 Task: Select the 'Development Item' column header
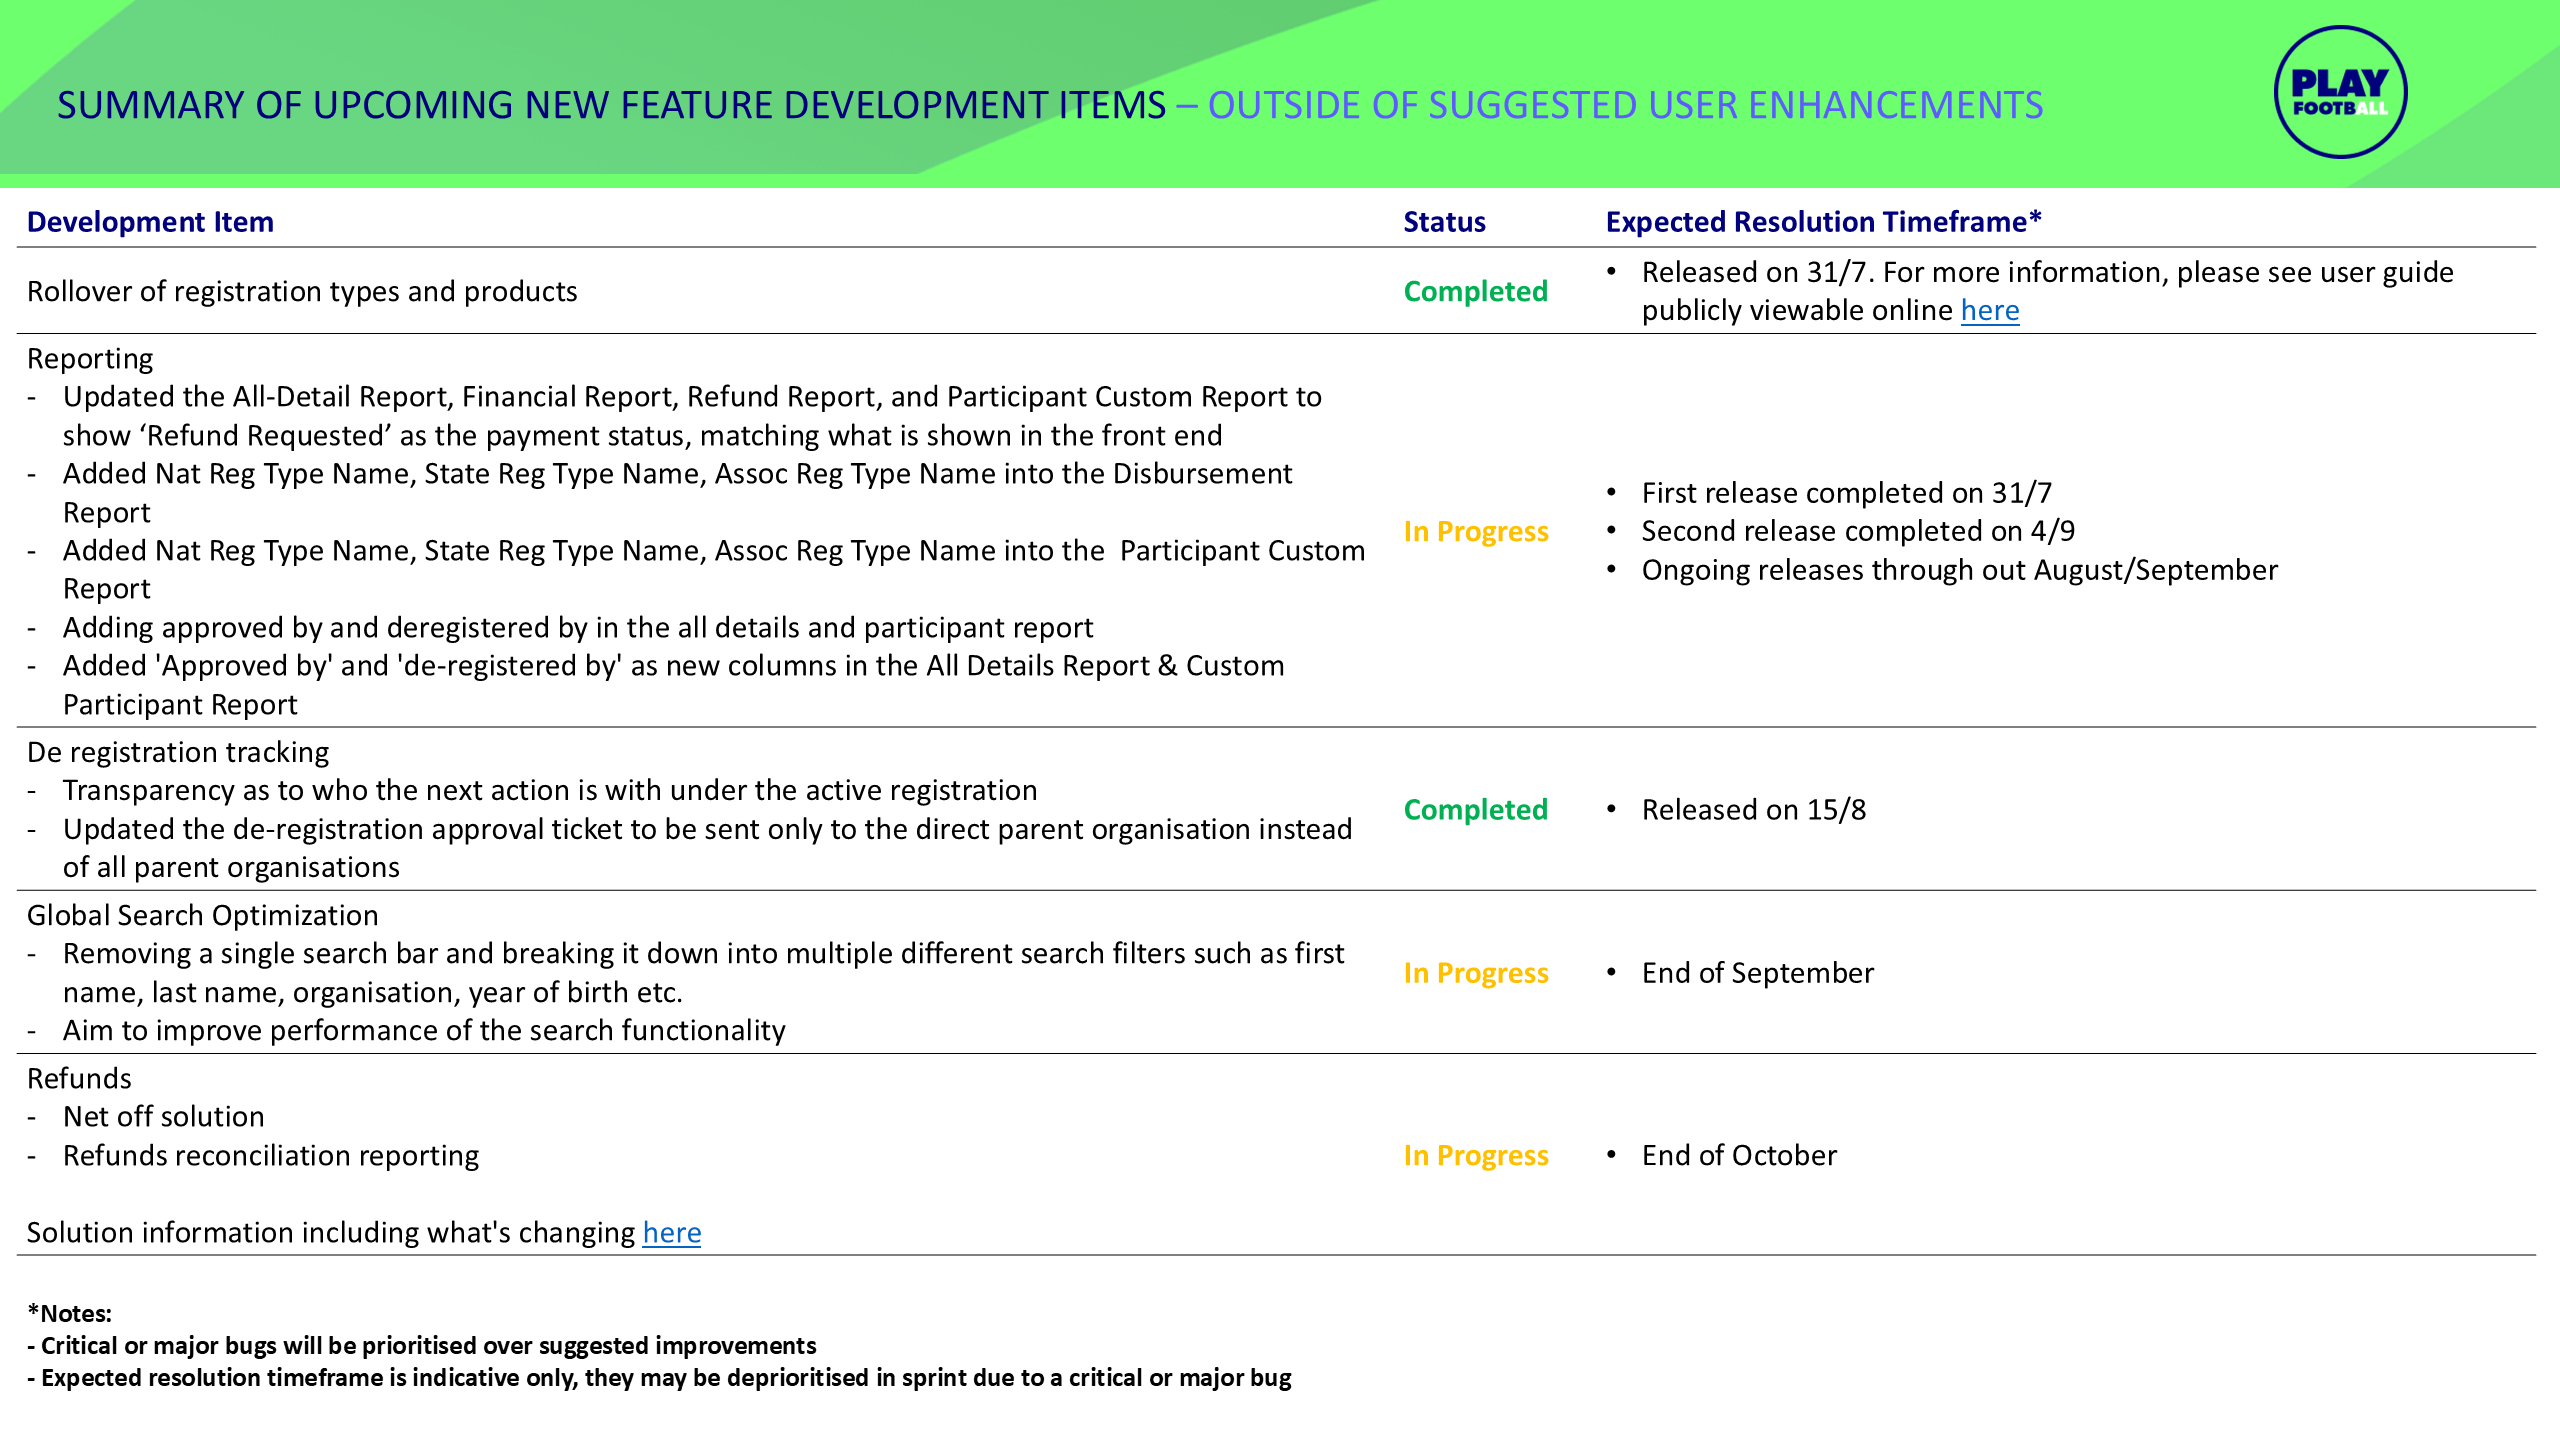[x=150, y=222]
